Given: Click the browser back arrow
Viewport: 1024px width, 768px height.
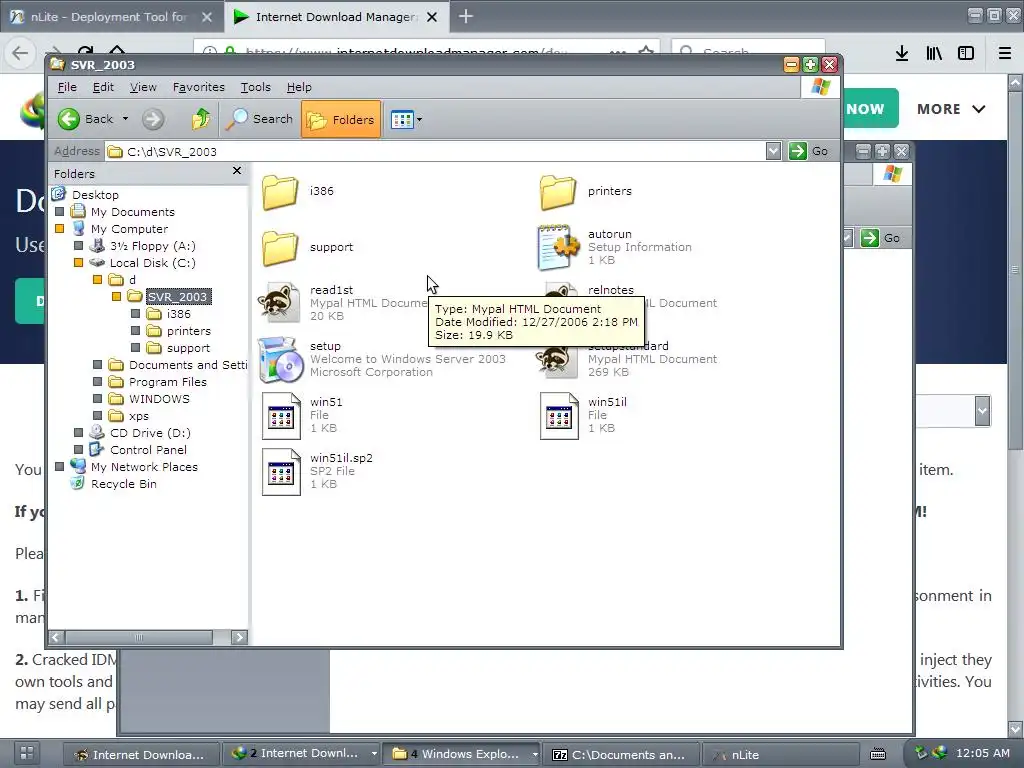Looking at the screenshot, I should (x=20, y=54).
